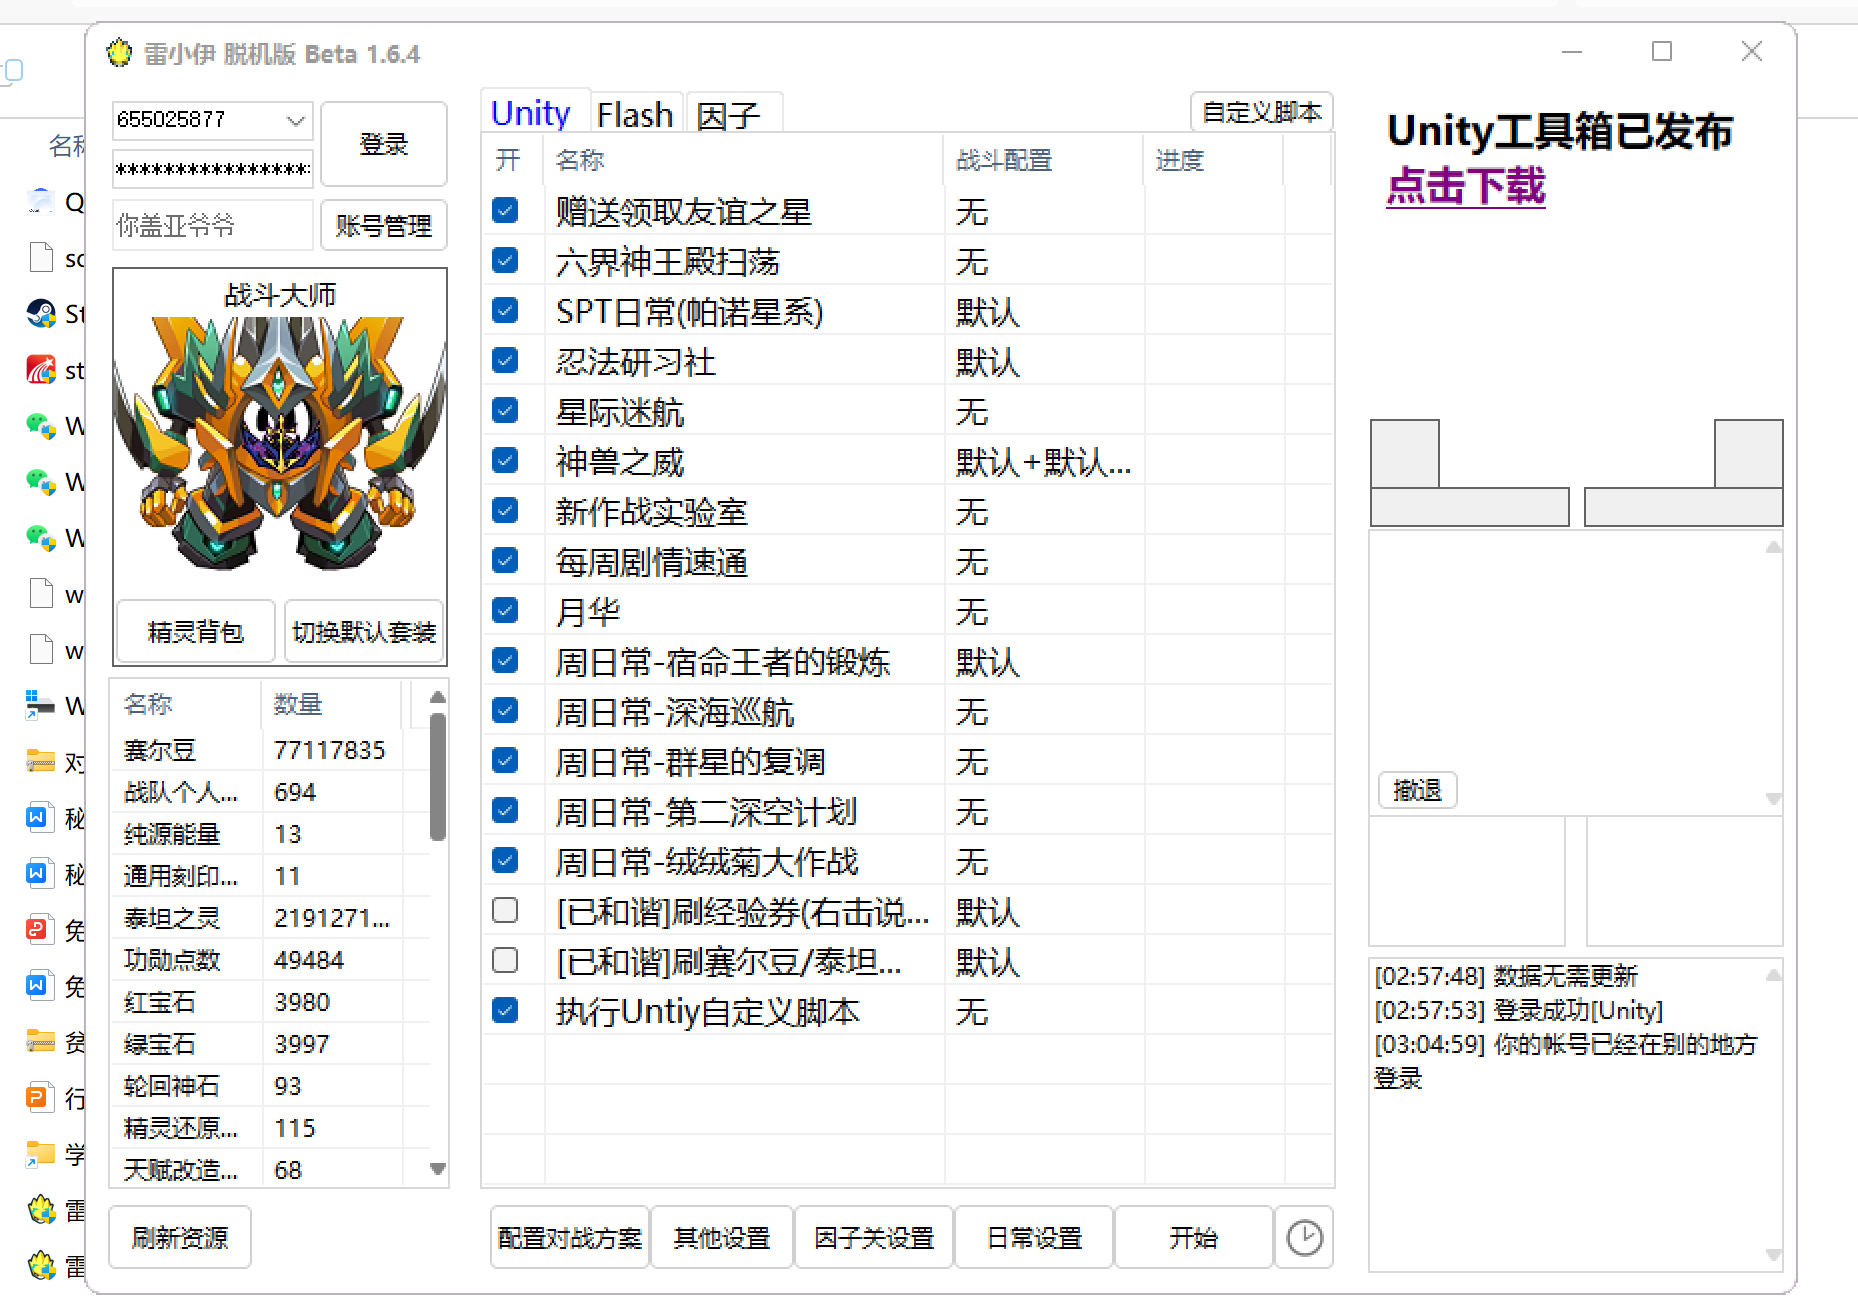This screenshot has width=1858, height=1299.
Task: Click the 名称 column header in task table
Action: coord(743,160)
